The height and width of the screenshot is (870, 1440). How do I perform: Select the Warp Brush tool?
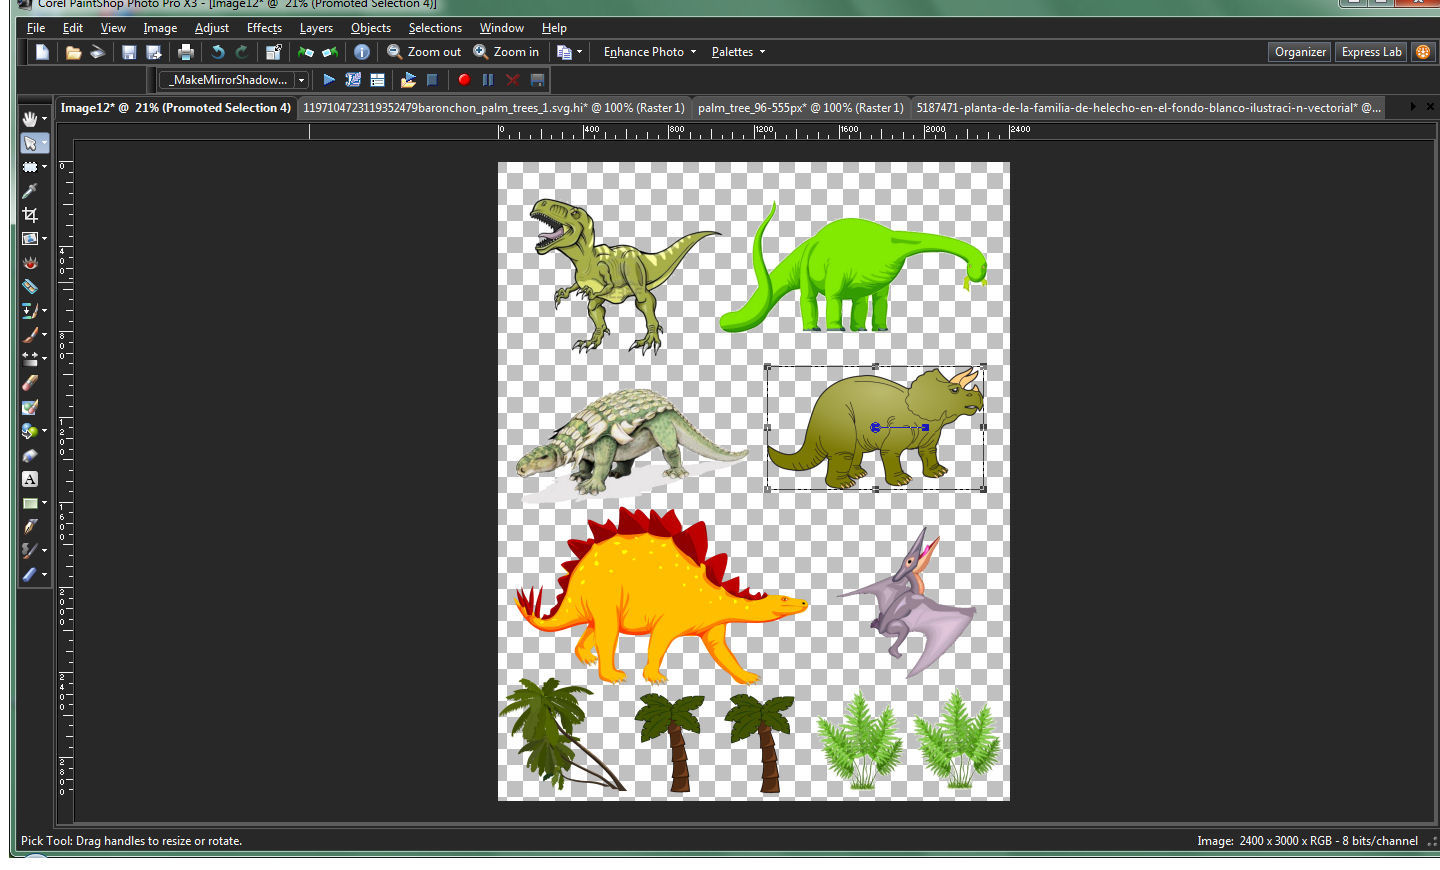tap(30, 550)
